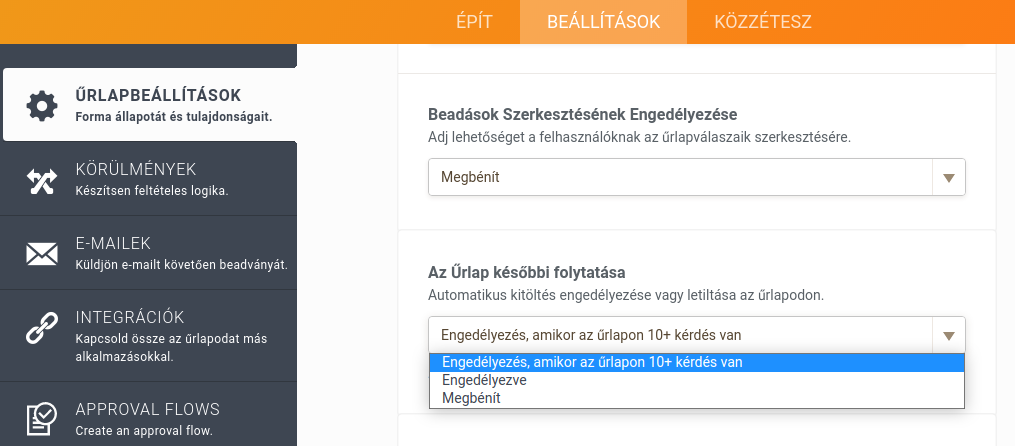1015x446 pixels.
Task: Open the APPROVAL FLOWS sidebar section
Action: click(x=147, y=409)
